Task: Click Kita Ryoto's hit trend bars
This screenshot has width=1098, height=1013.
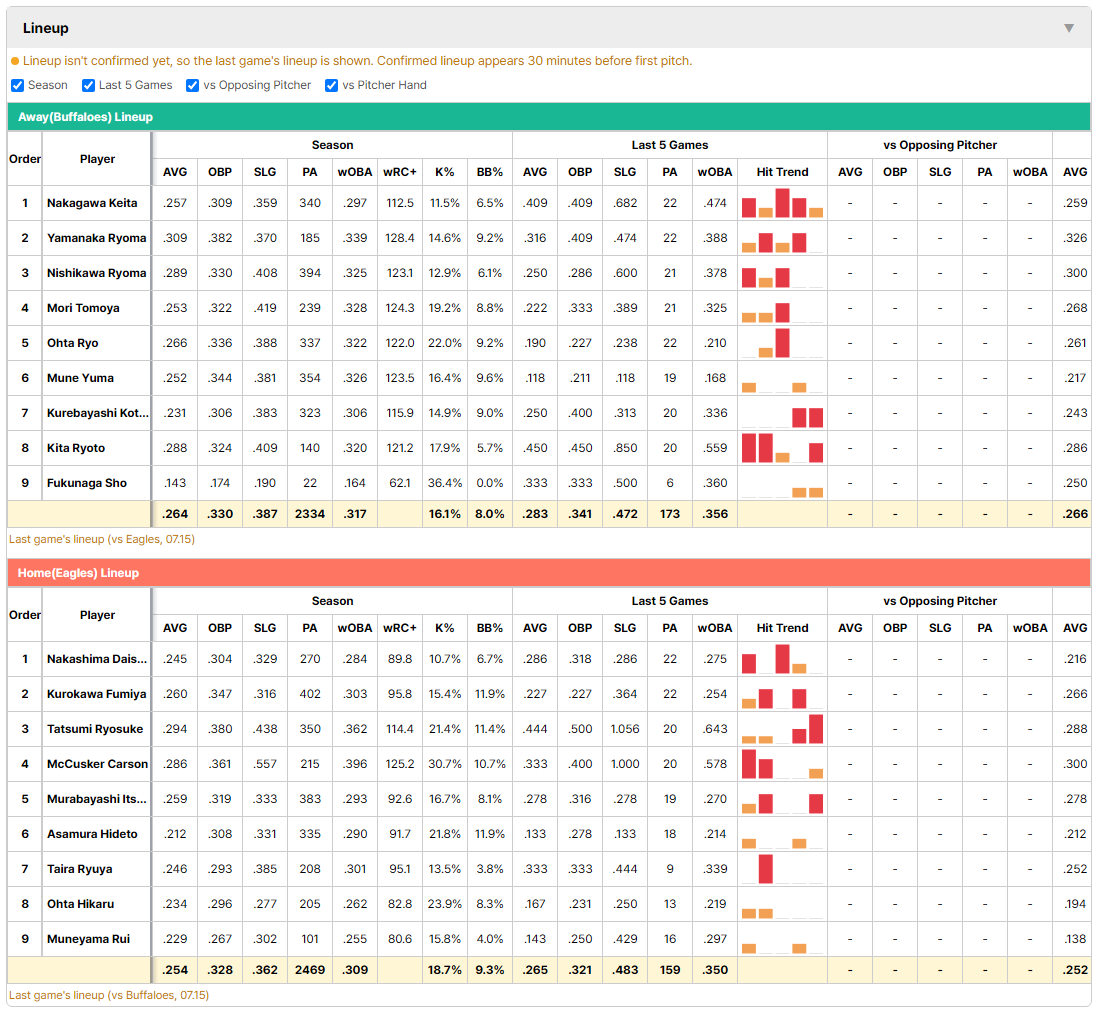Action: pos(782,448)
